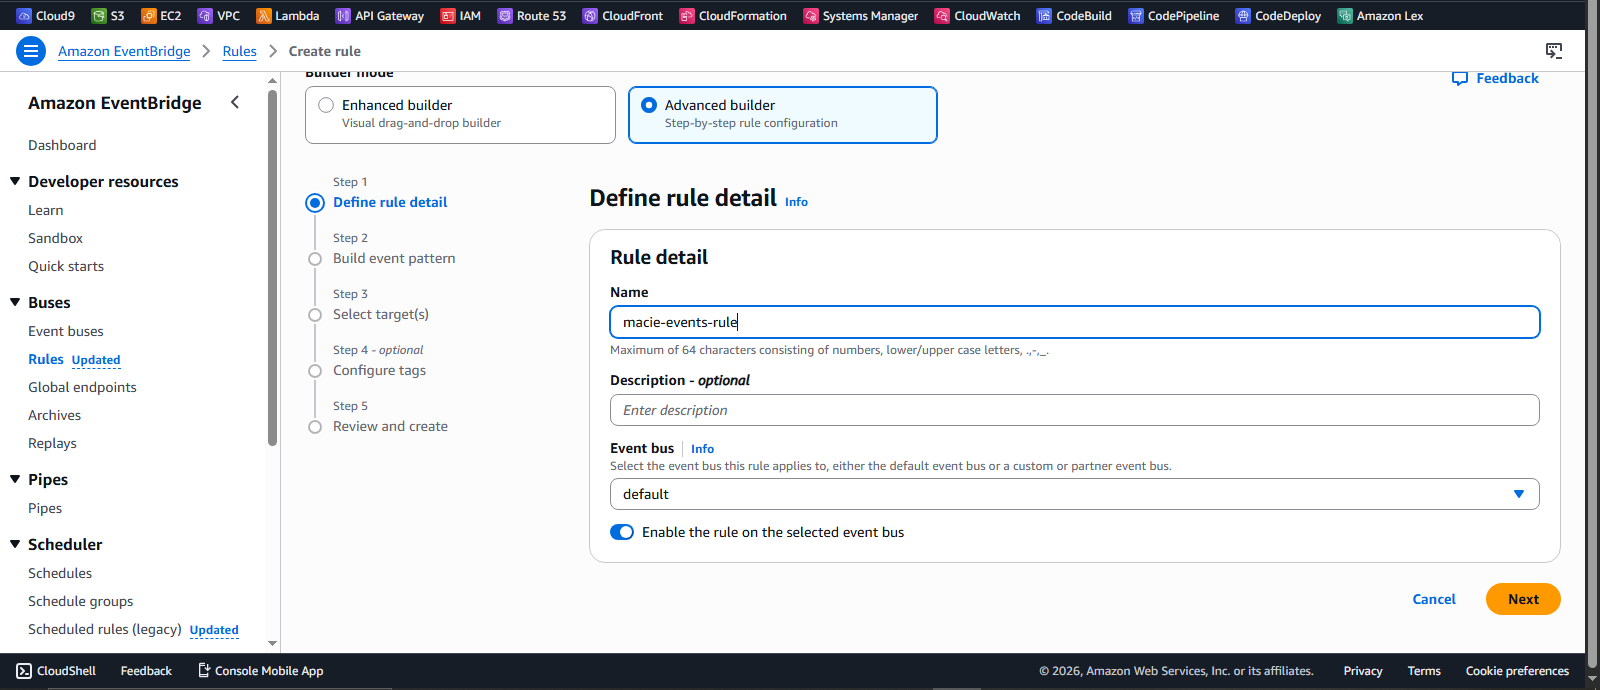Follow the Amazon EventBridge breadcrumb link
The image size is (1600, 690).
pyautogui.click(x=124, y=51)
